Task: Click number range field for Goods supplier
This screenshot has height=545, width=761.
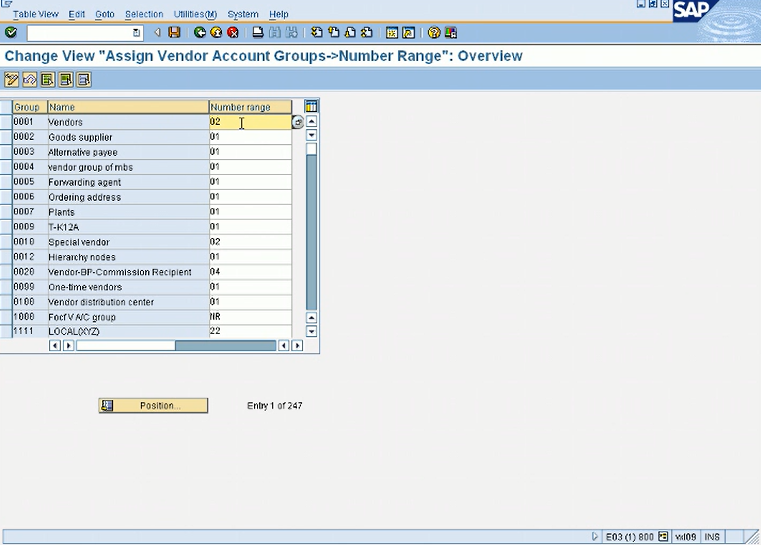Action: [x=250, y=137]
